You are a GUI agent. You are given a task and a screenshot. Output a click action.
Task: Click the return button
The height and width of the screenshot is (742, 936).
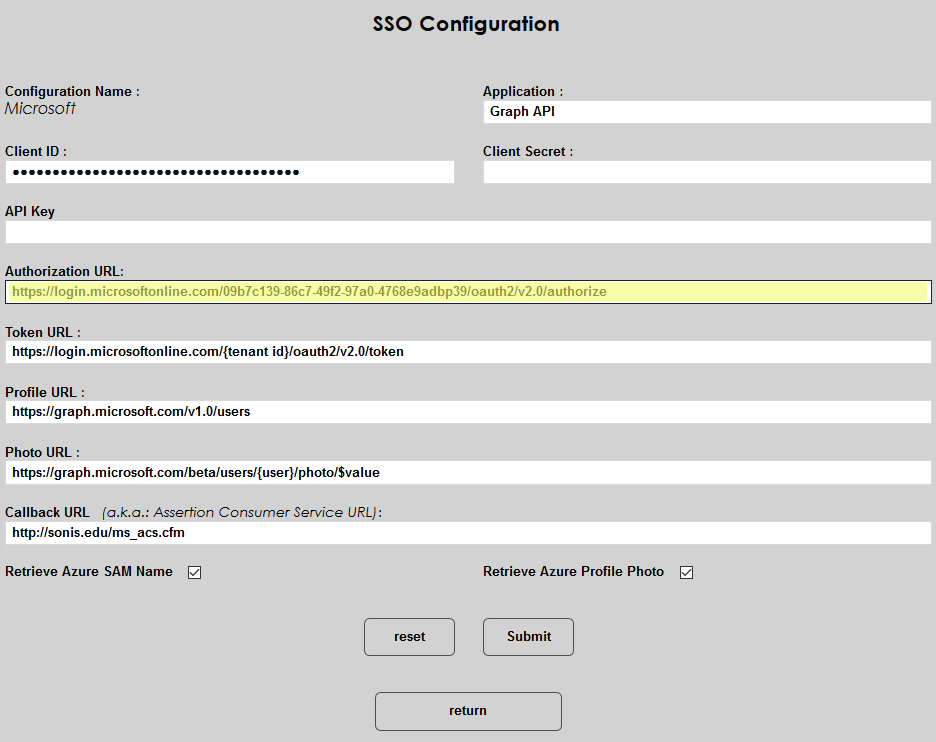point(468,711)
